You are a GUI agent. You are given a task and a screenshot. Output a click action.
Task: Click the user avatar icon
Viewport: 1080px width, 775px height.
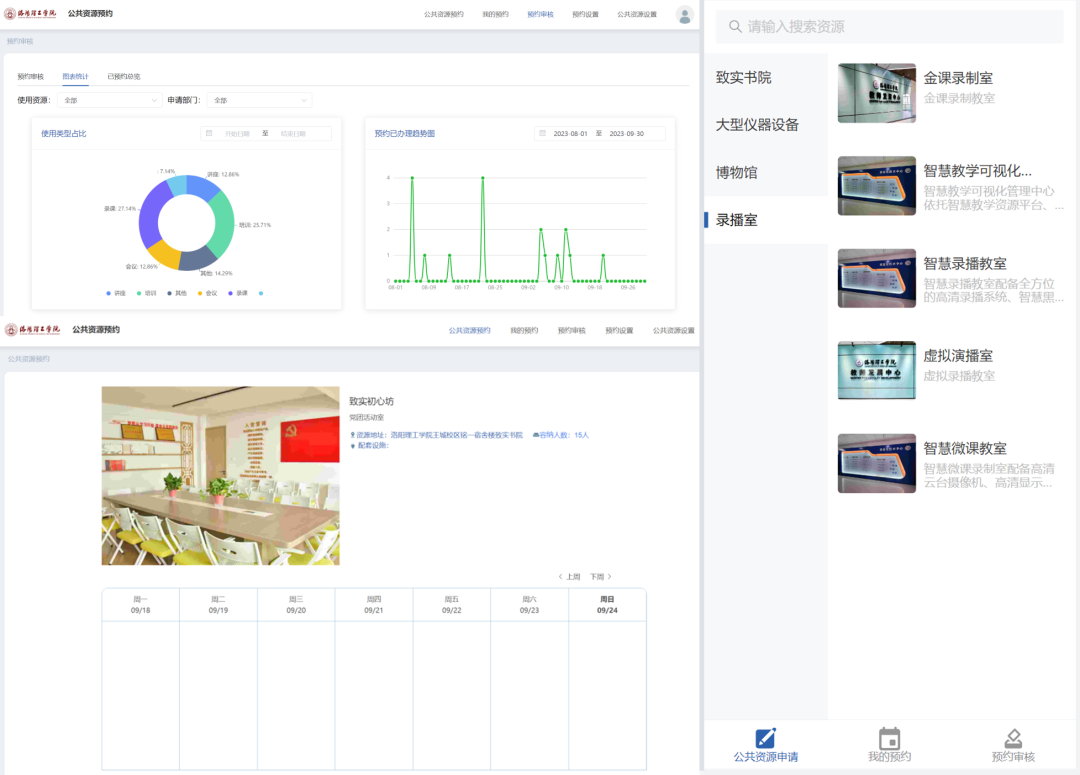click(x=684, y=15)
